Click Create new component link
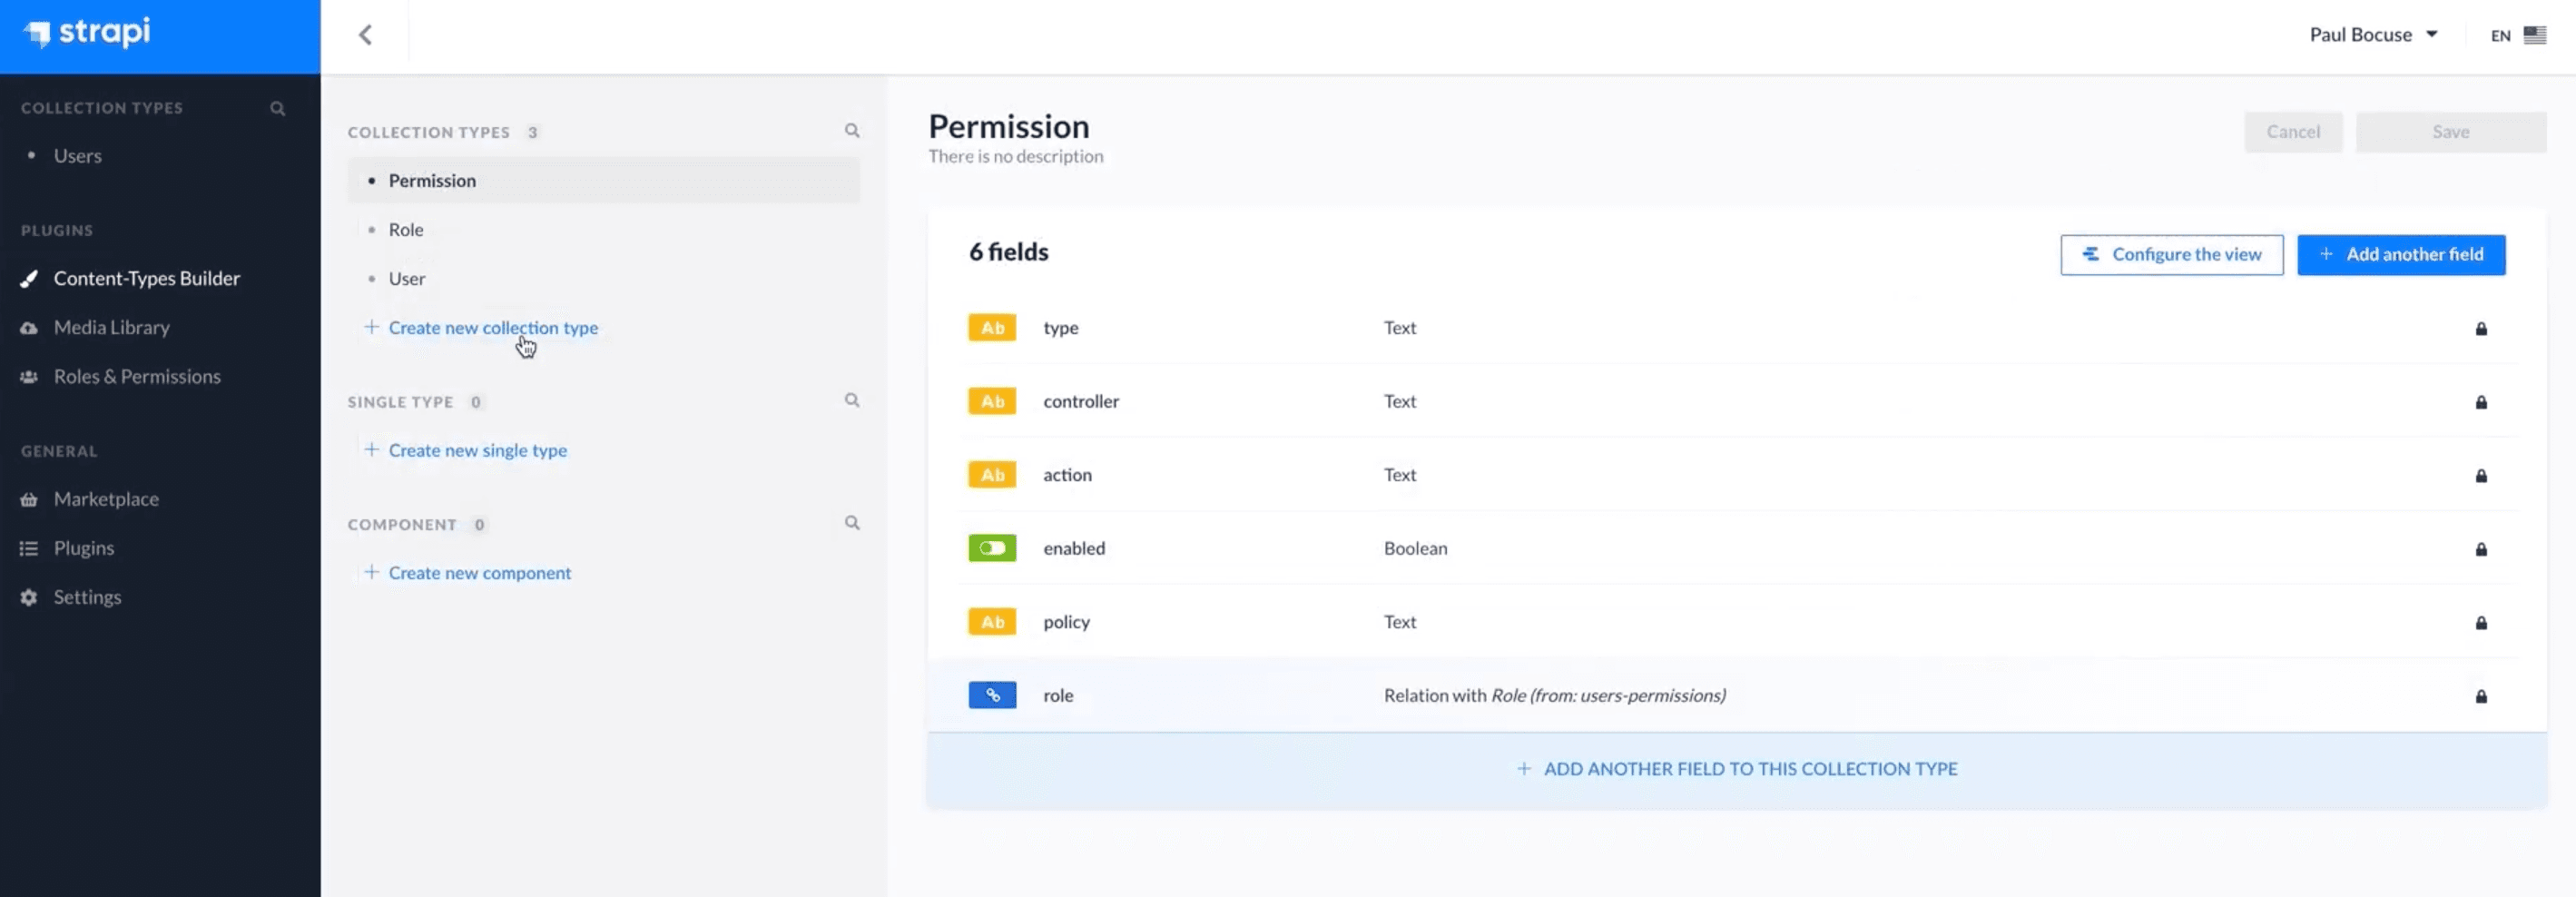This screenshot has height=897, width=2576. point(479,572)
